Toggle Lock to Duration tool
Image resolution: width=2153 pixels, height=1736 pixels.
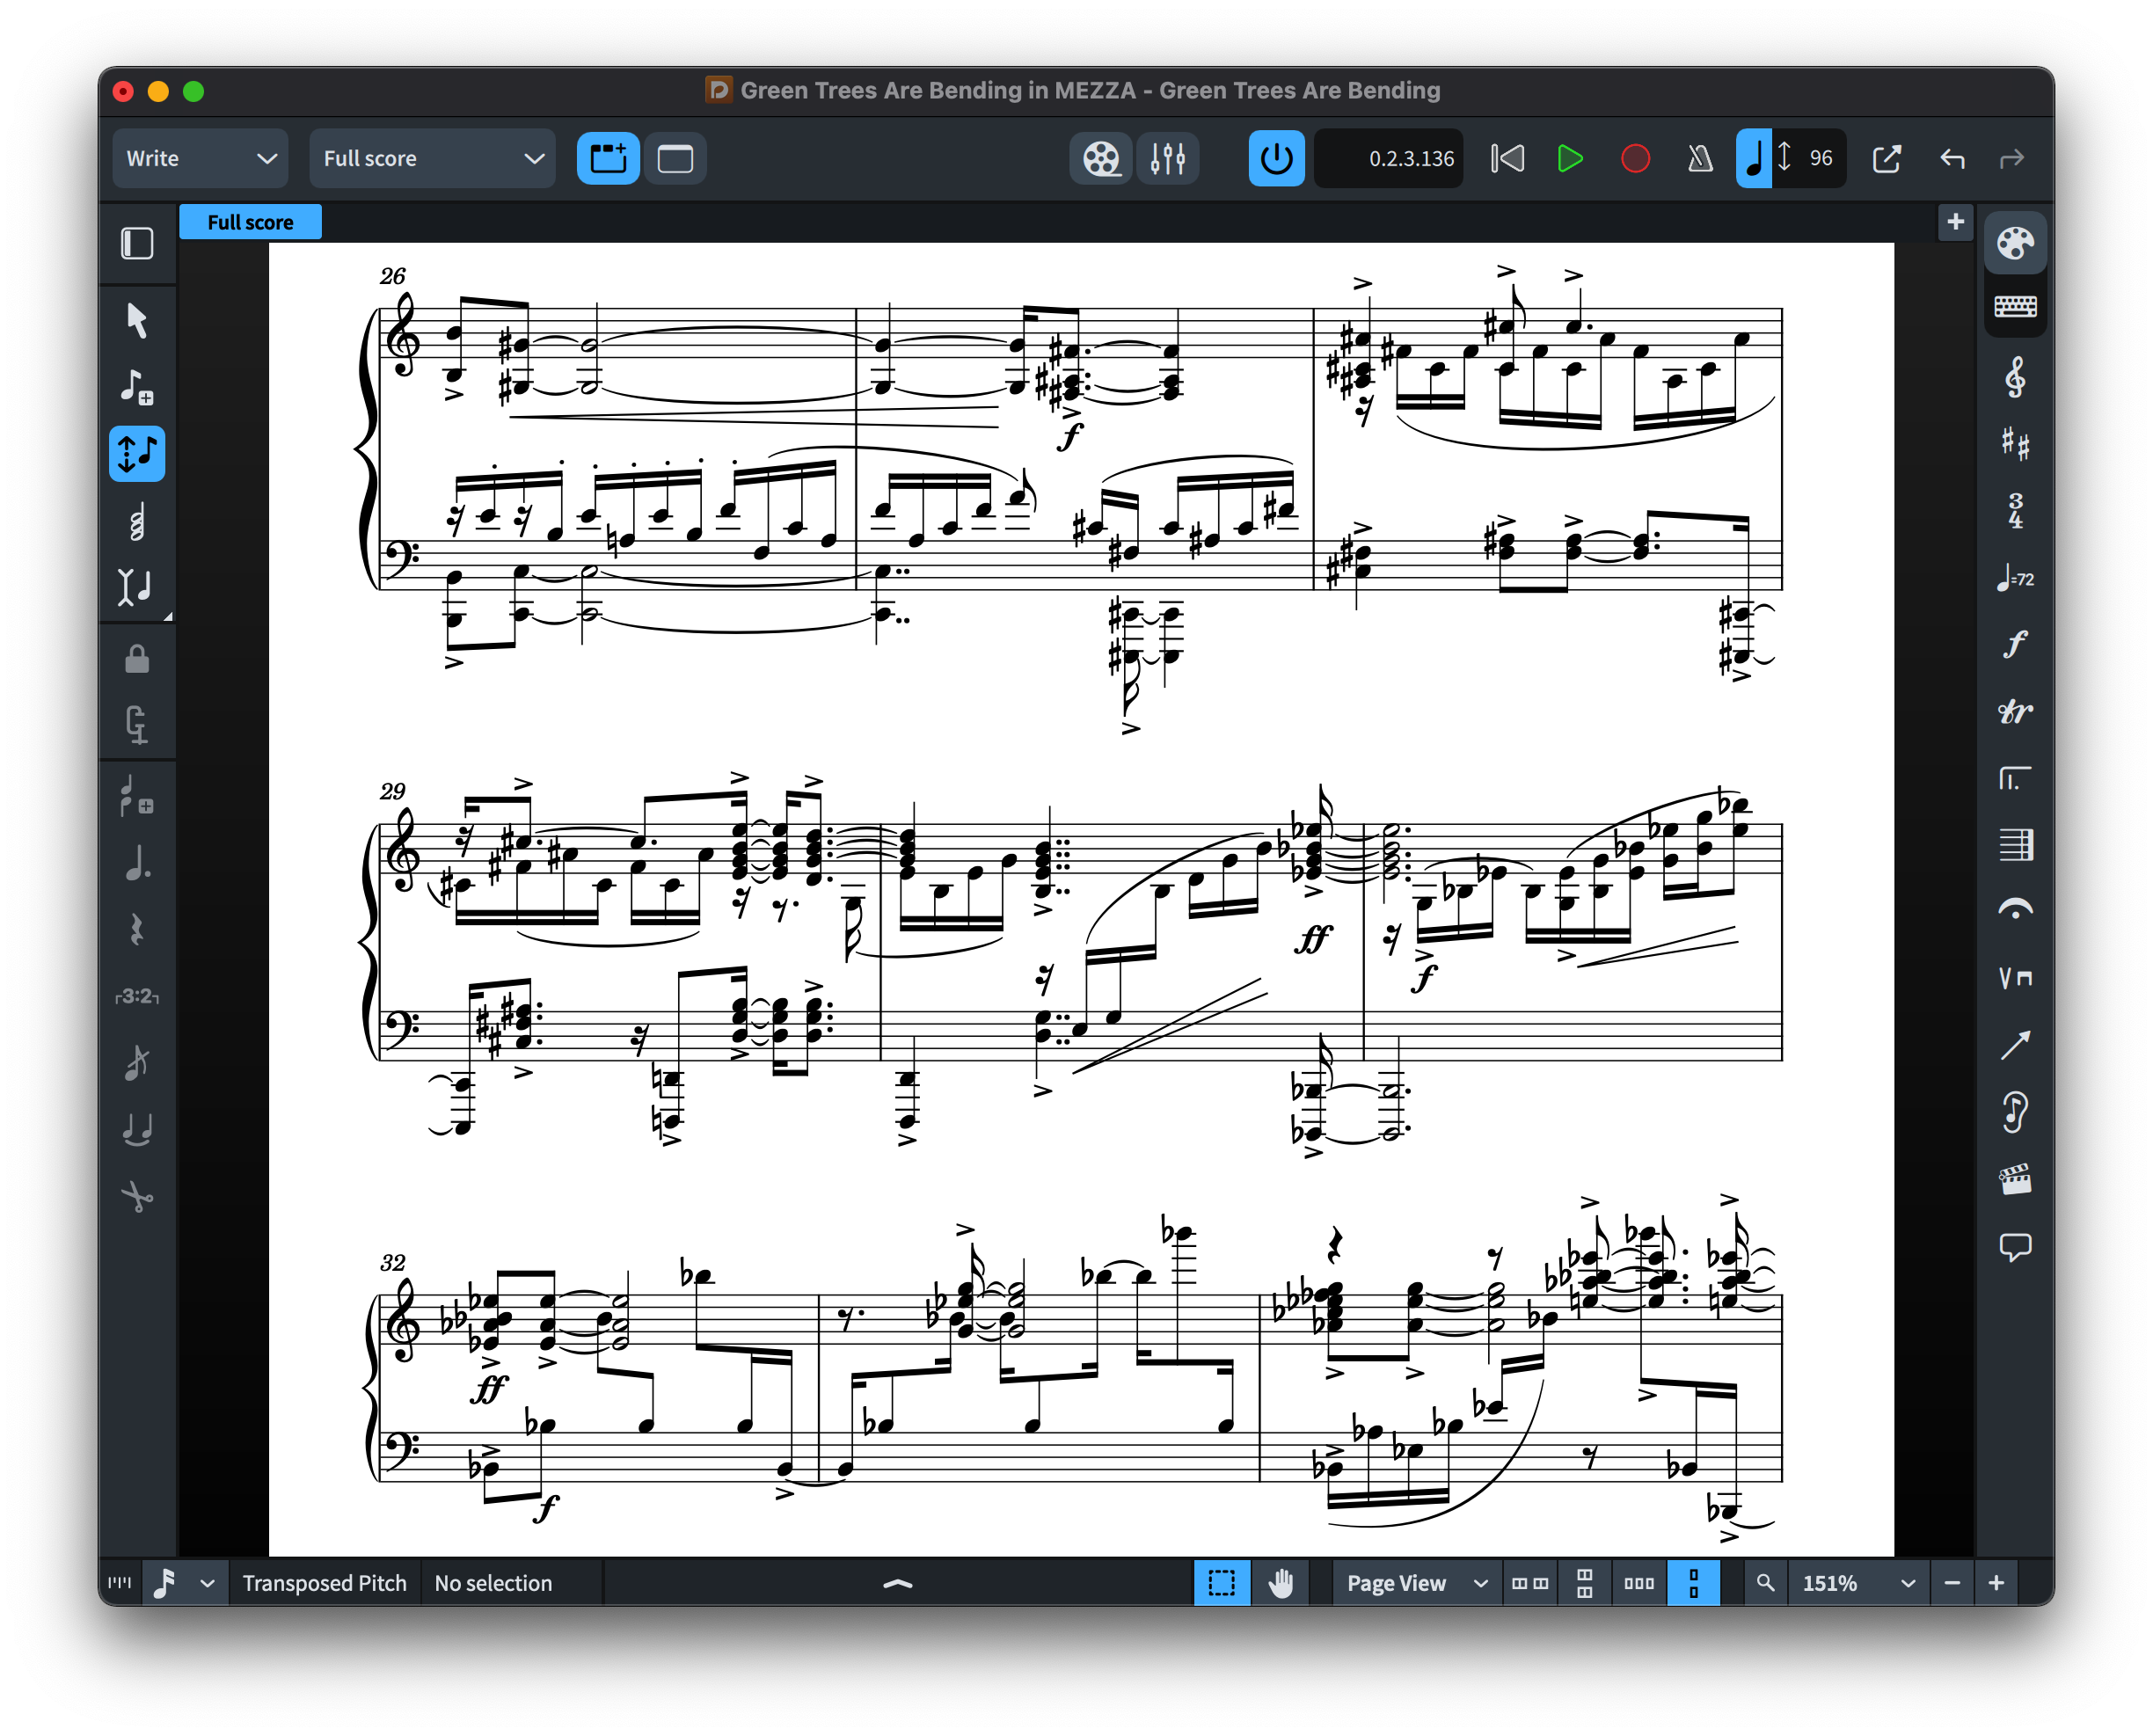137,658
